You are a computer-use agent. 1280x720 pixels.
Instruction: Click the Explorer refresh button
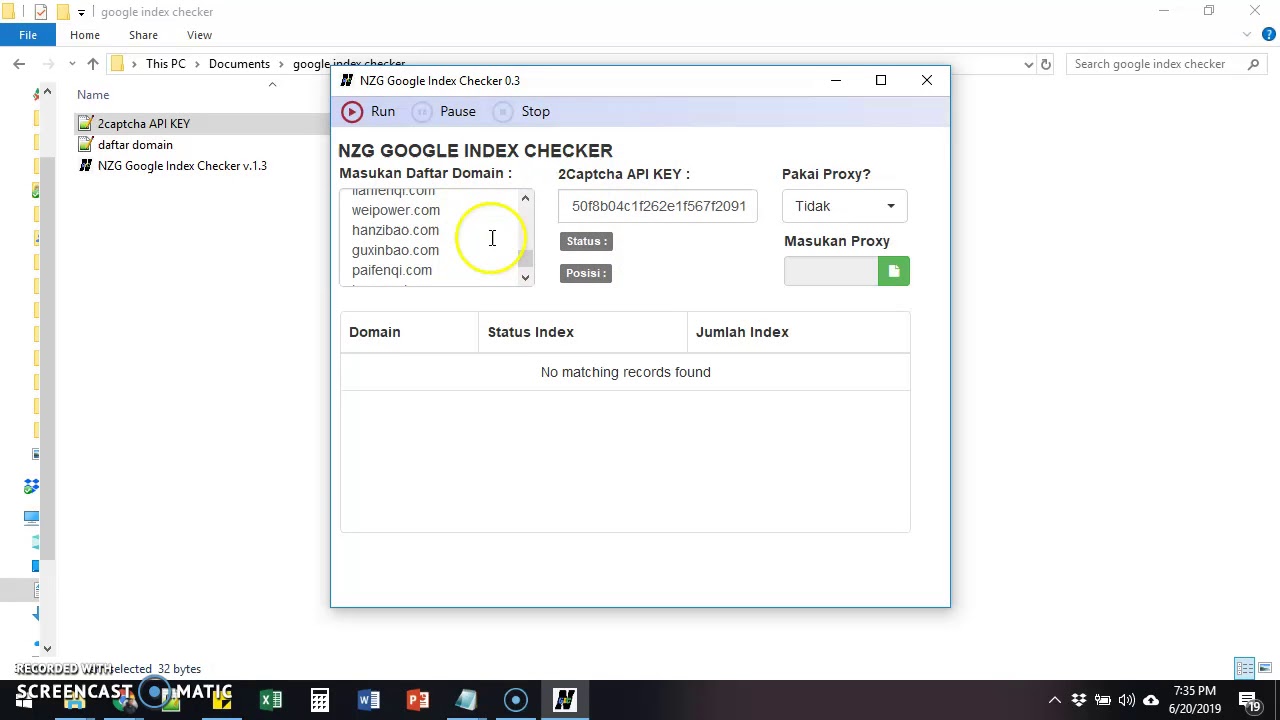1045,64
